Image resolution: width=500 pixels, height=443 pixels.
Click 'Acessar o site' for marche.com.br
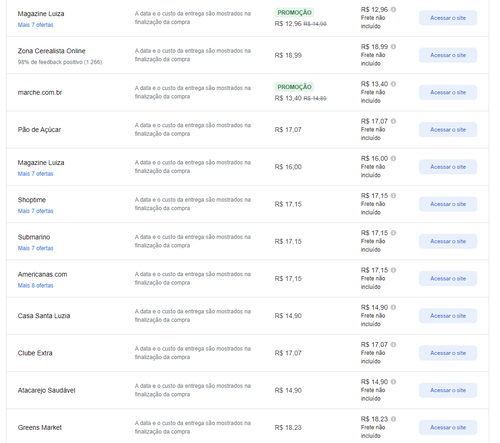pos(448,92)
